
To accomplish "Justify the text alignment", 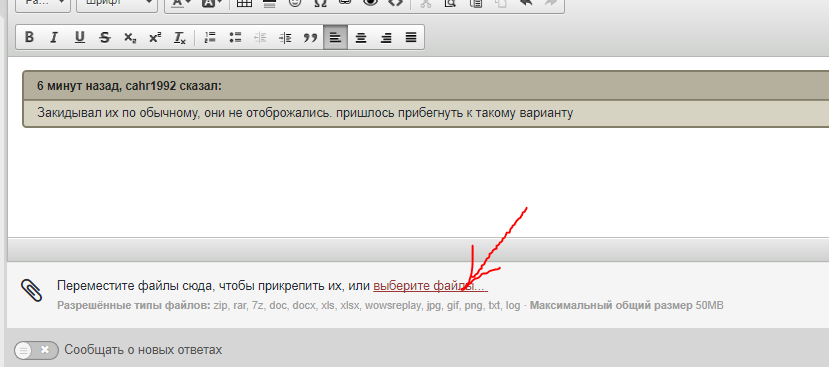I will point(411,38).
